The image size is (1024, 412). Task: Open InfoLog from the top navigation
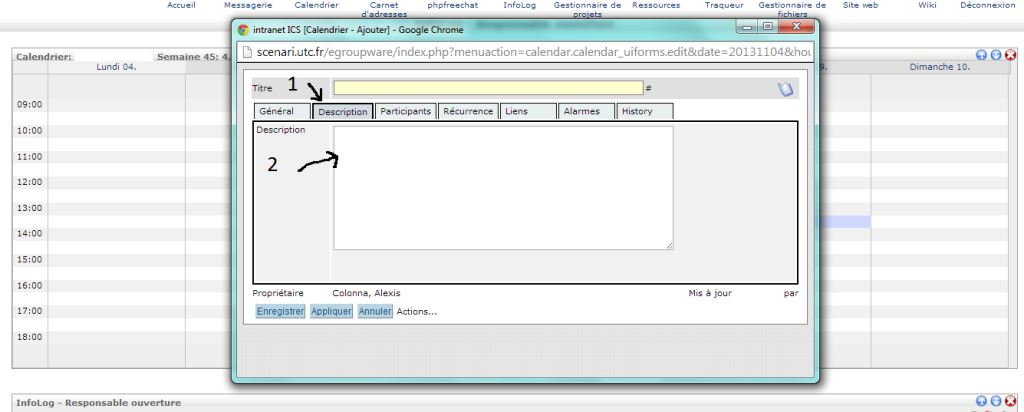coord(519,5)
